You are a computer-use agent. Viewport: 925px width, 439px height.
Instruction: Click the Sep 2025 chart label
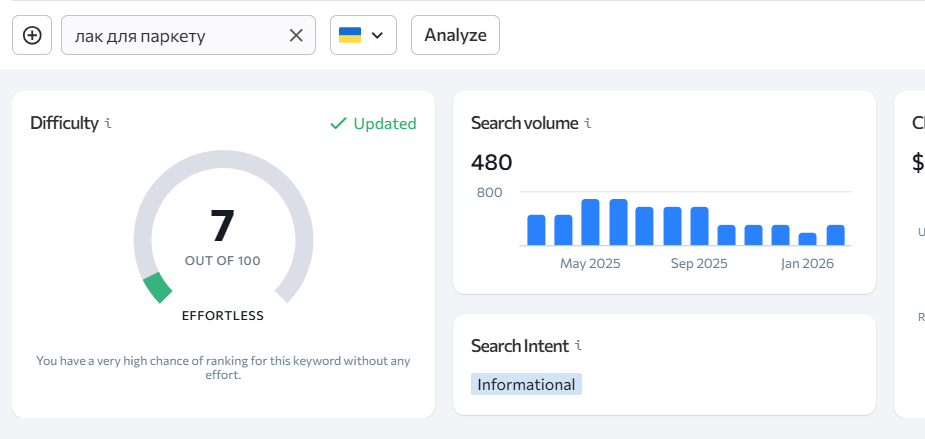[x=698, y=264]
